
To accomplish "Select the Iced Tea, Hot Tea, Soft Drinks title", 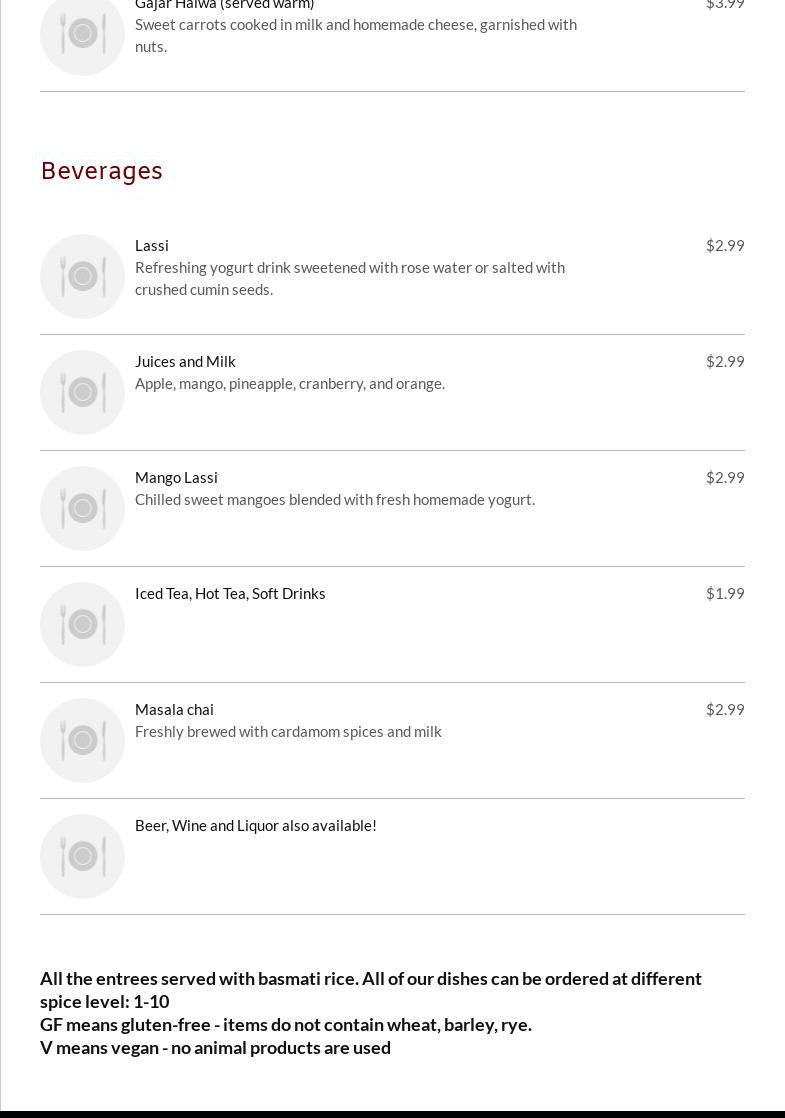I will tap(230, 593).
